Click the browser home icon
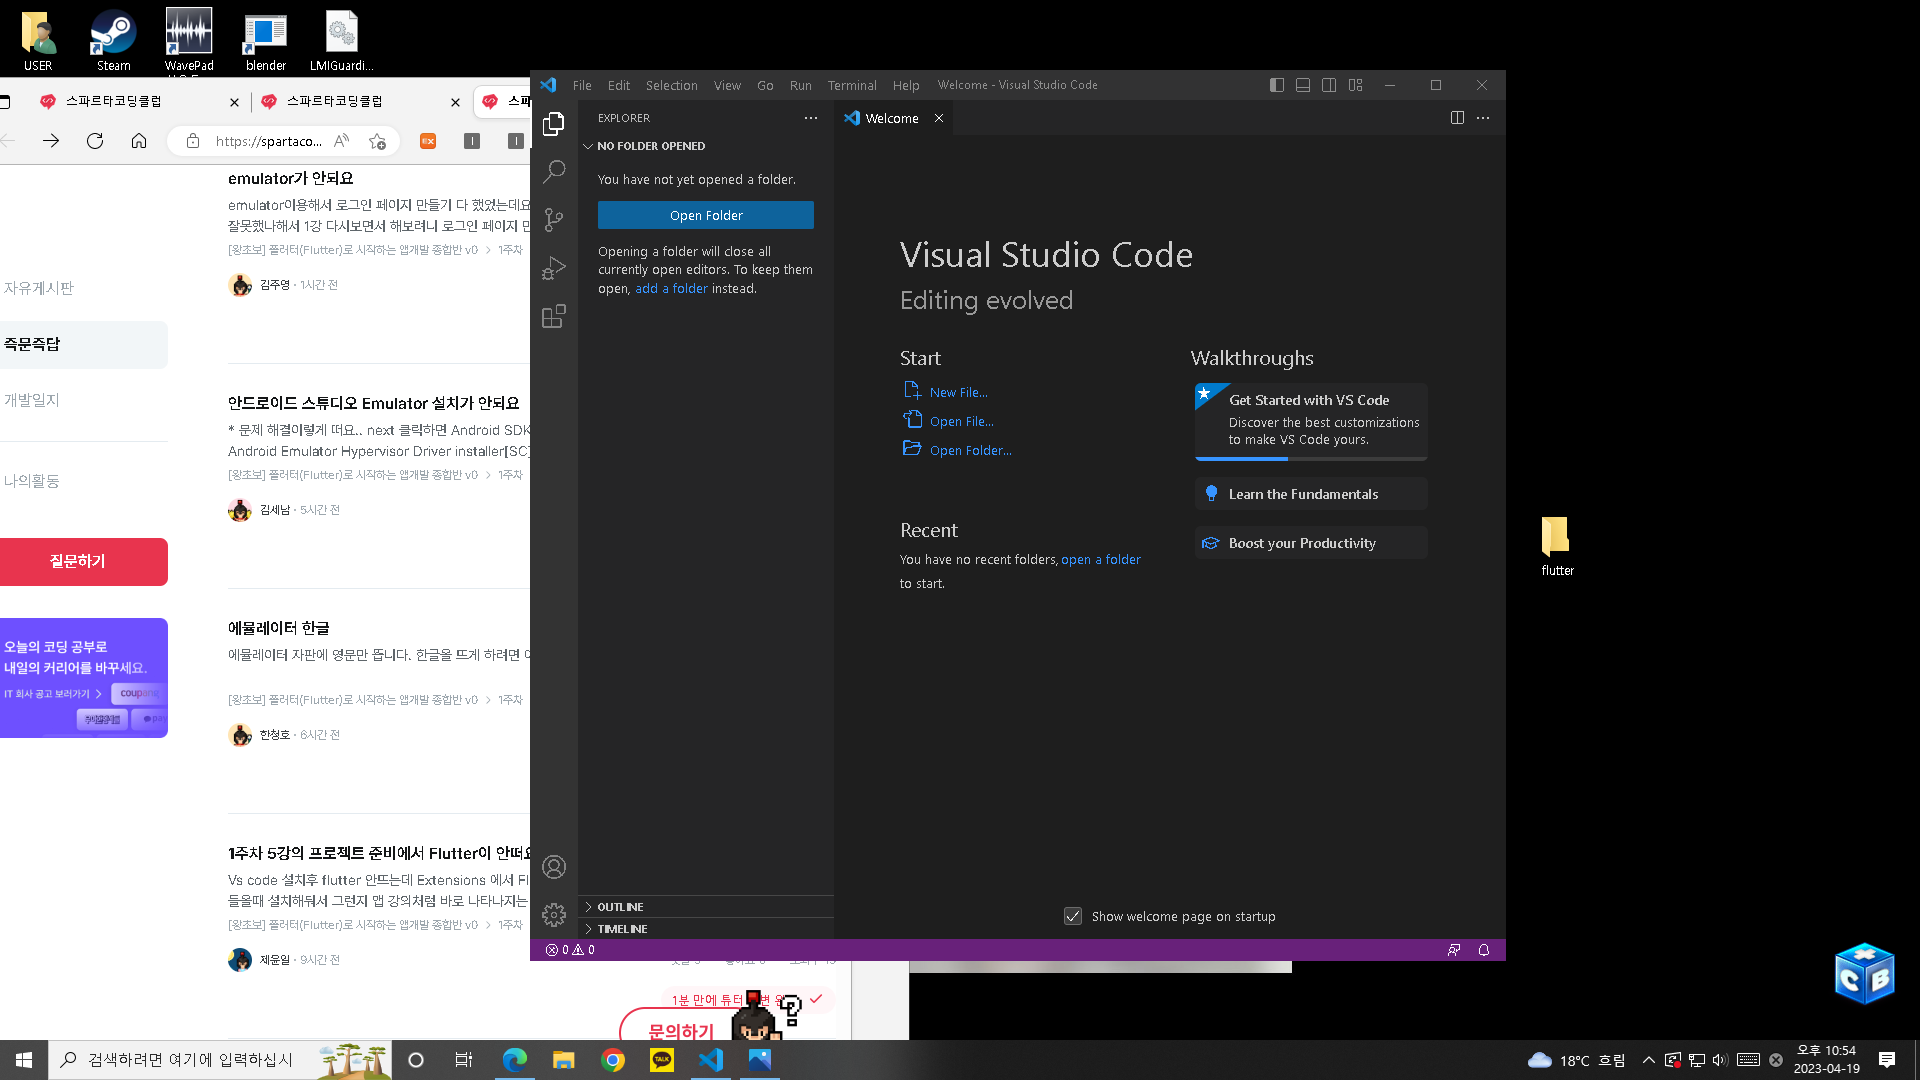The width and height of the screenshot is (1920, 1080). click(139, 141)
